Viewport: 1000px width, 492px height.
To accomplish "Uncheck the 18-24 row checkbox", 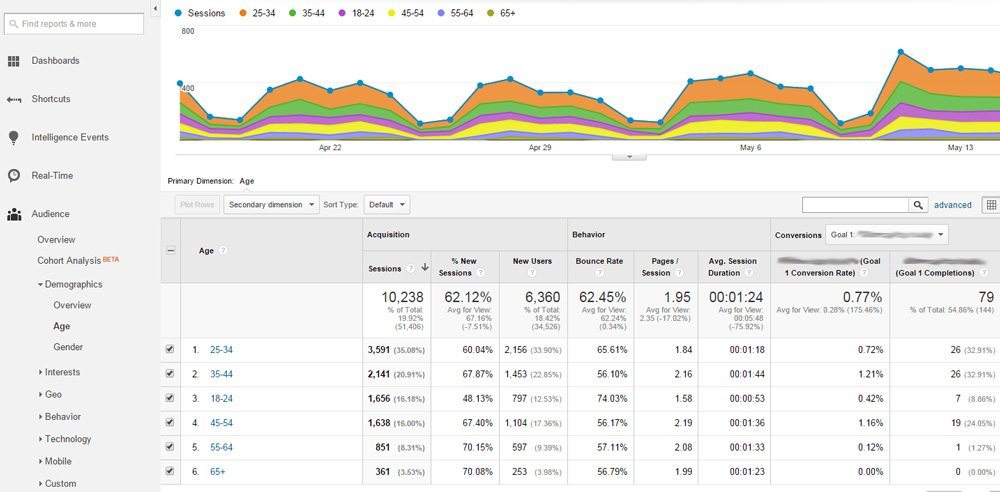I will (x=170, y=398).
